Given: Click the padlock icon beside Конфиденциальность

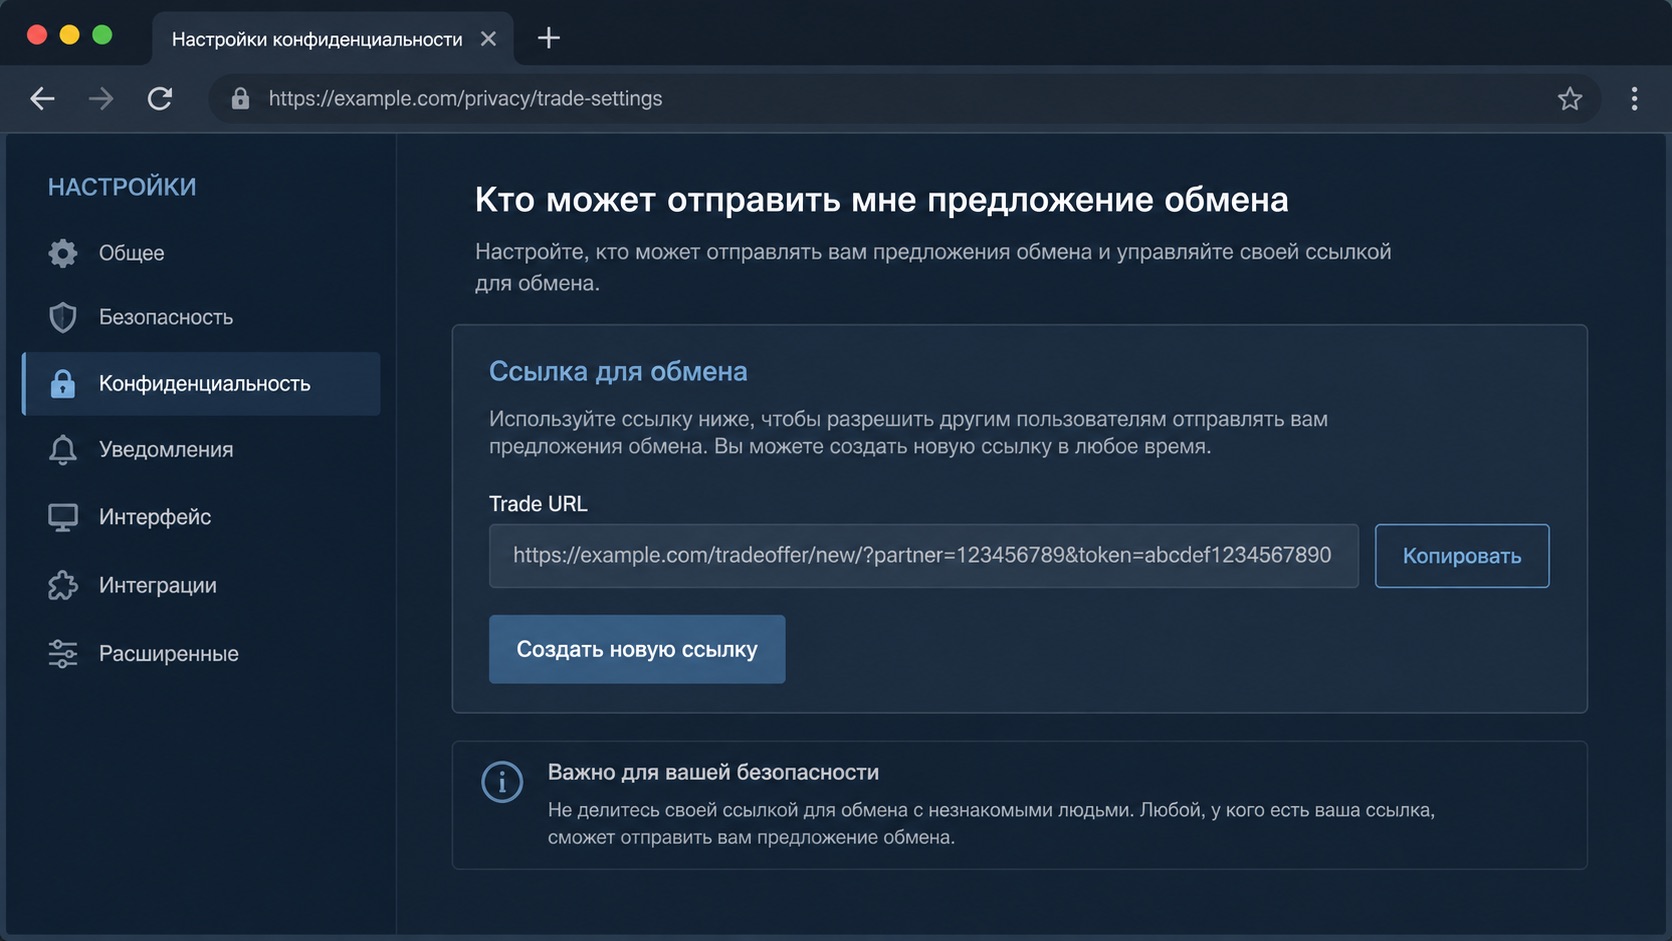Looking at the screenshot, I should (x=63, y=383).
